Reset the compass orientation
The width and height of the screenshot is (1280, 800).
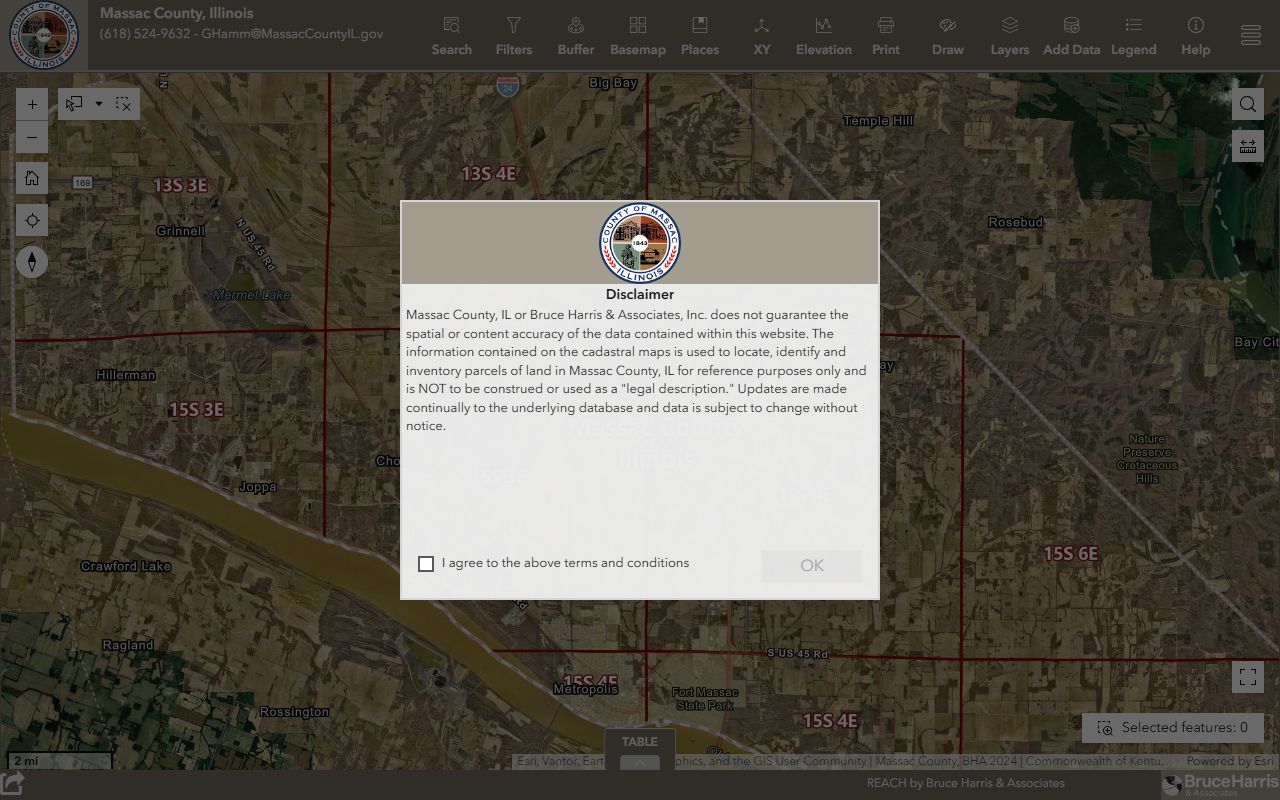click(x=32, y=262)
